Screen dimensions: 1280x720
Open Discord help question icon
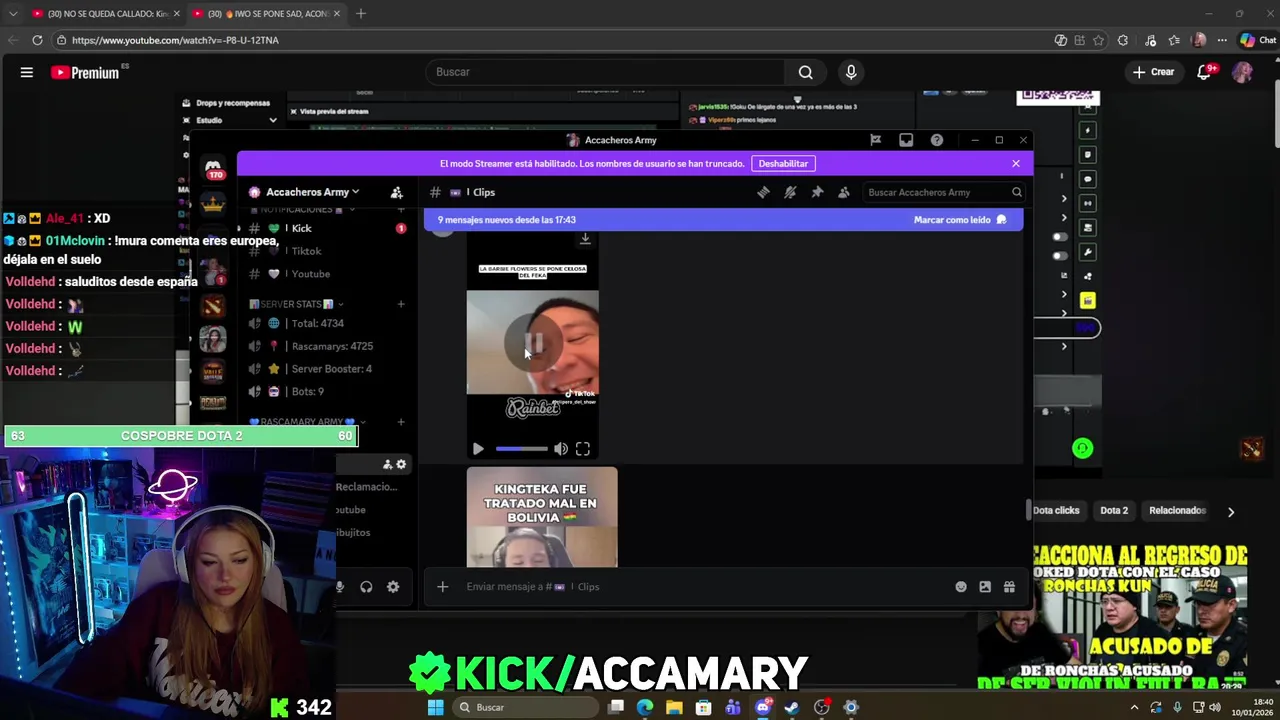[937, 140]
